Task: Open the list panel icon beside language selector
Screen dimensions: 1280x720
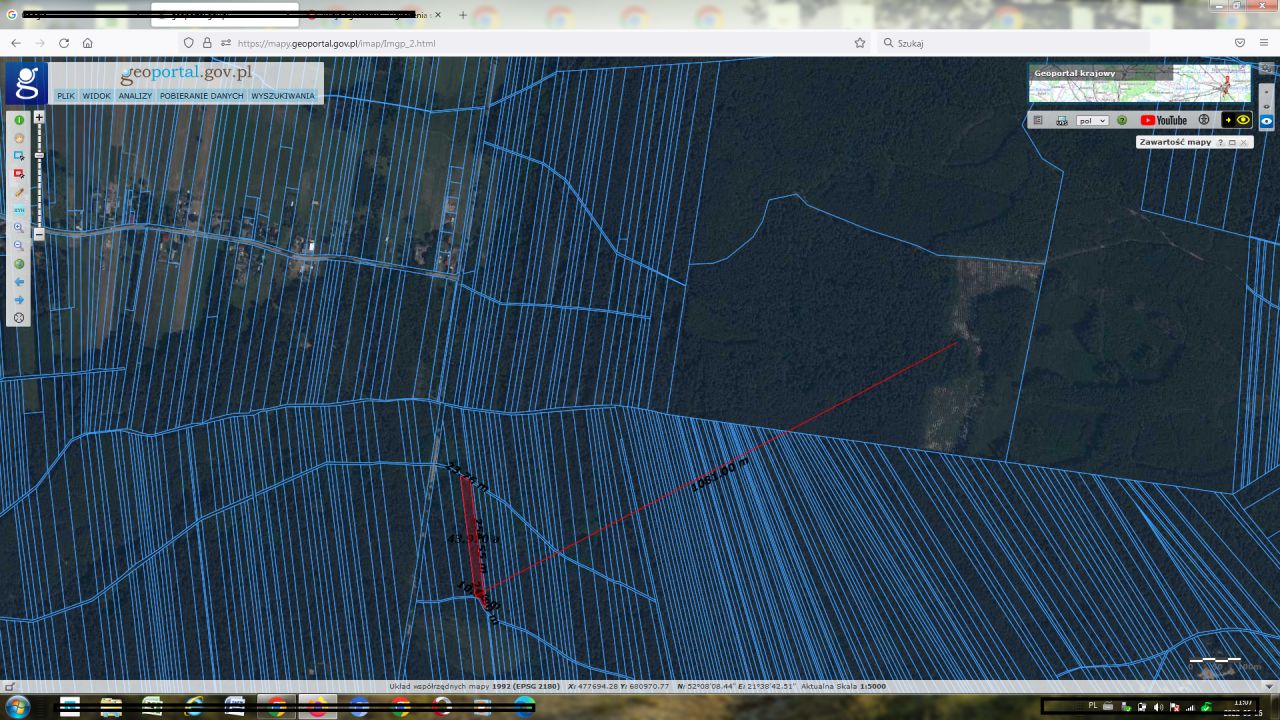Action: 1038,120
